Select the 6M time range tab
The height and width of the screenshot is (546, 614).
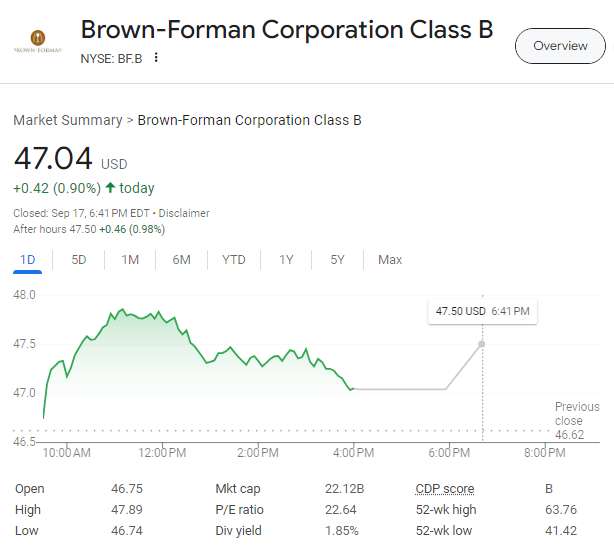181,260
